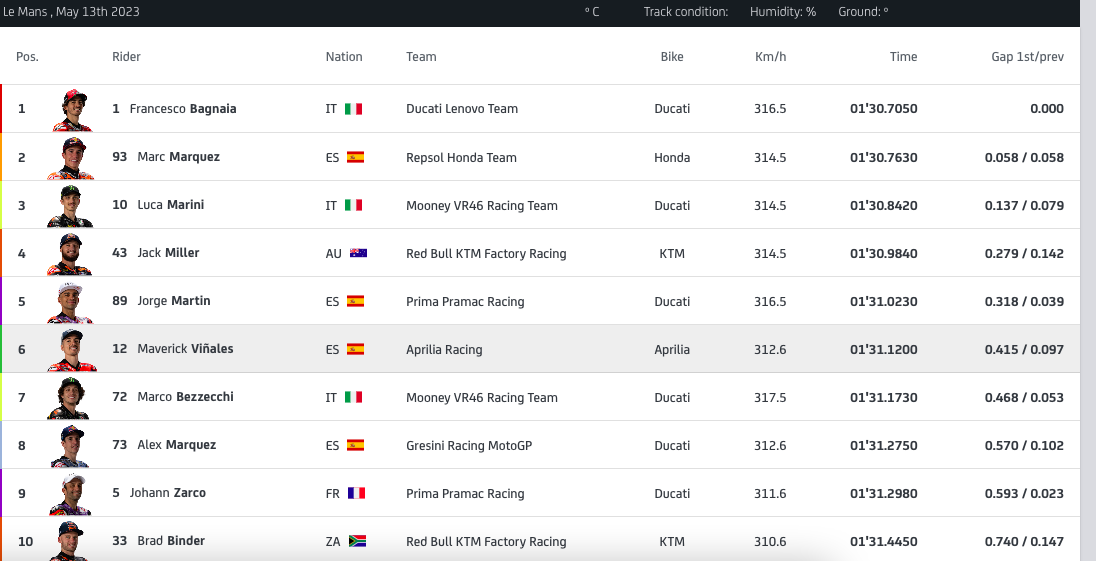The image size is (1096, 561).
Task: Select the Ducati Lenovo Team entry
Action: click(x=462, y=109)
